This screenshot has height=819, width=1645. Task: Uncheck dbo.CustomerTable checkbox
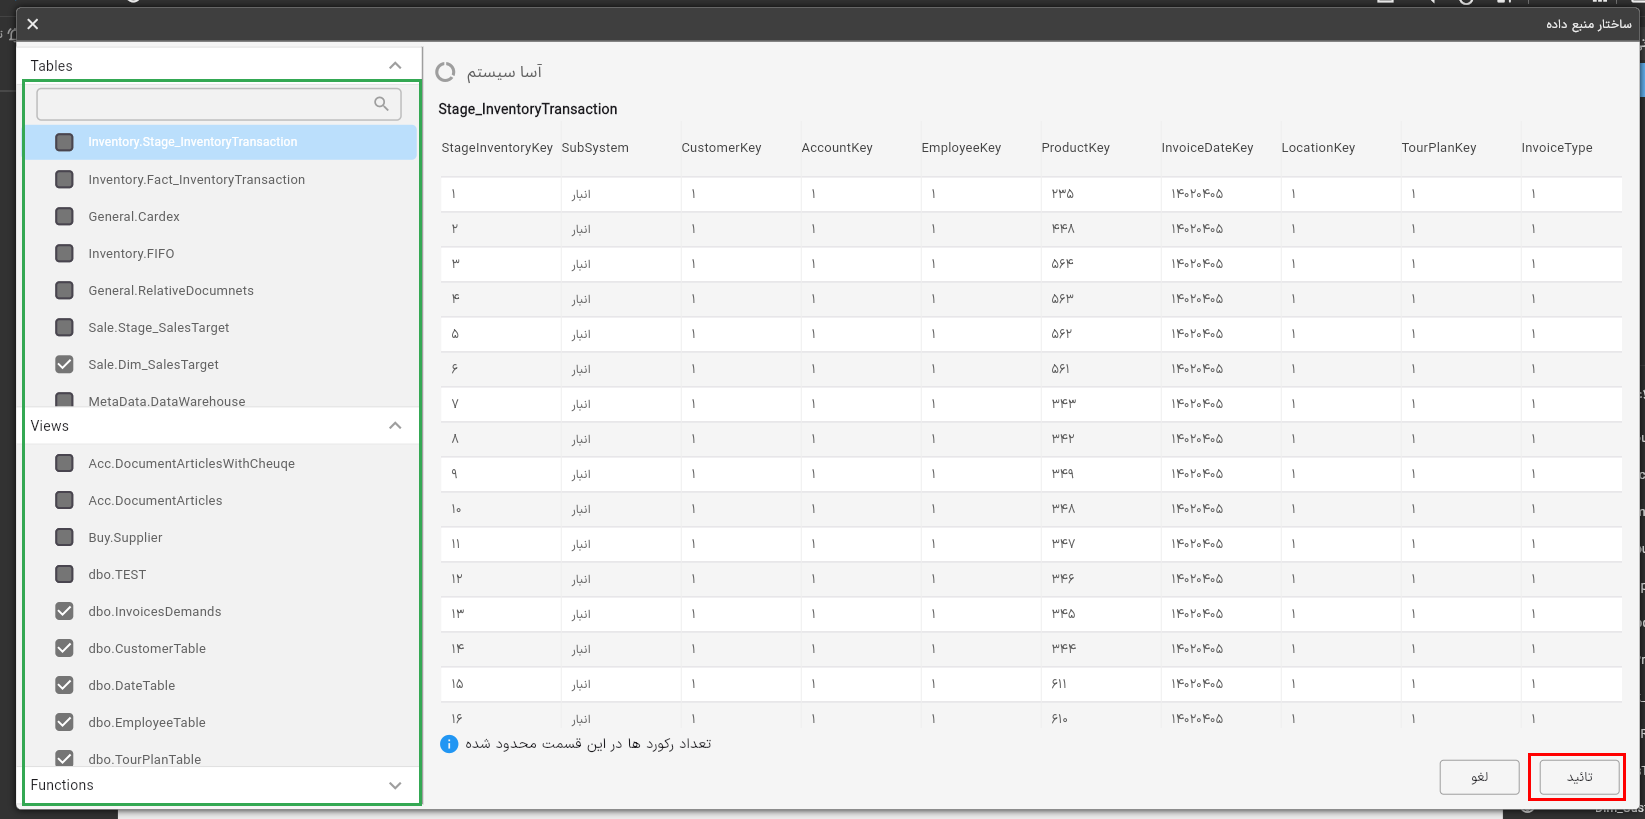pyautogui.click(x=64, y=648)
